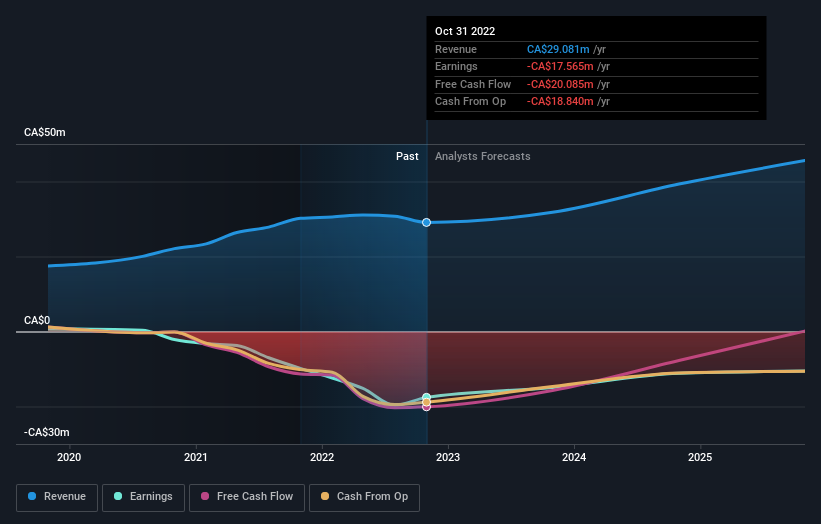
Task: Toggle the Cash From Op legend series
Action: tap(364, 497)
